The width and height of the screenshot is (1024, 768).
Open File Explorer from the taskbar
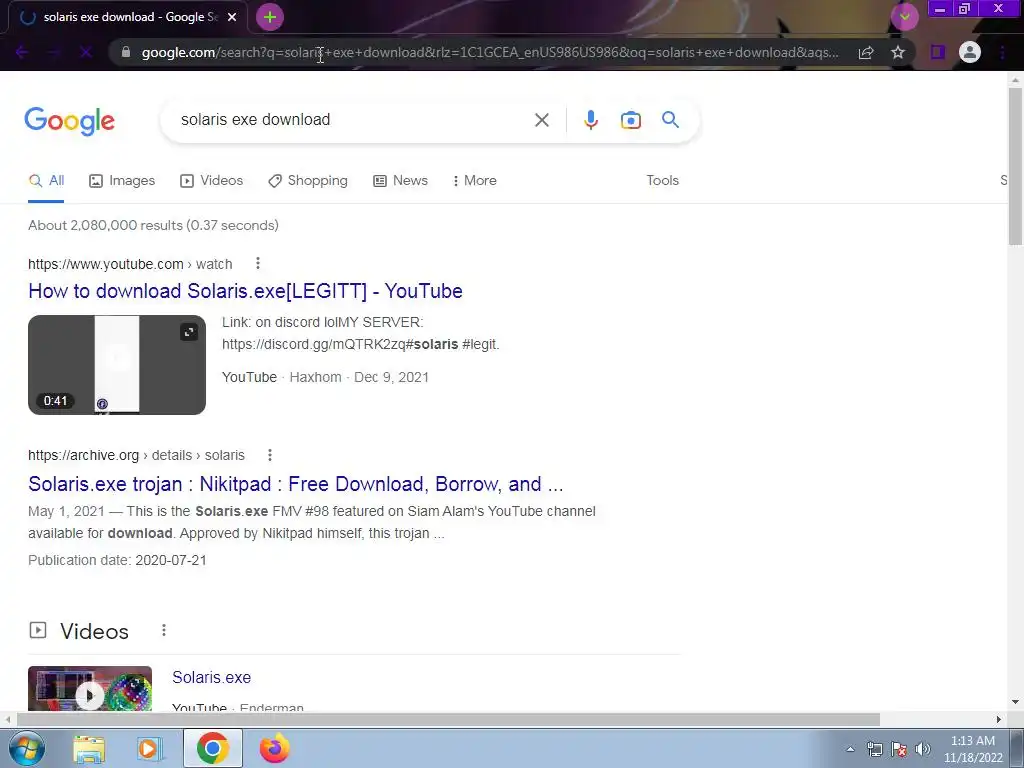pyautogui.click(x=89, y=749)
